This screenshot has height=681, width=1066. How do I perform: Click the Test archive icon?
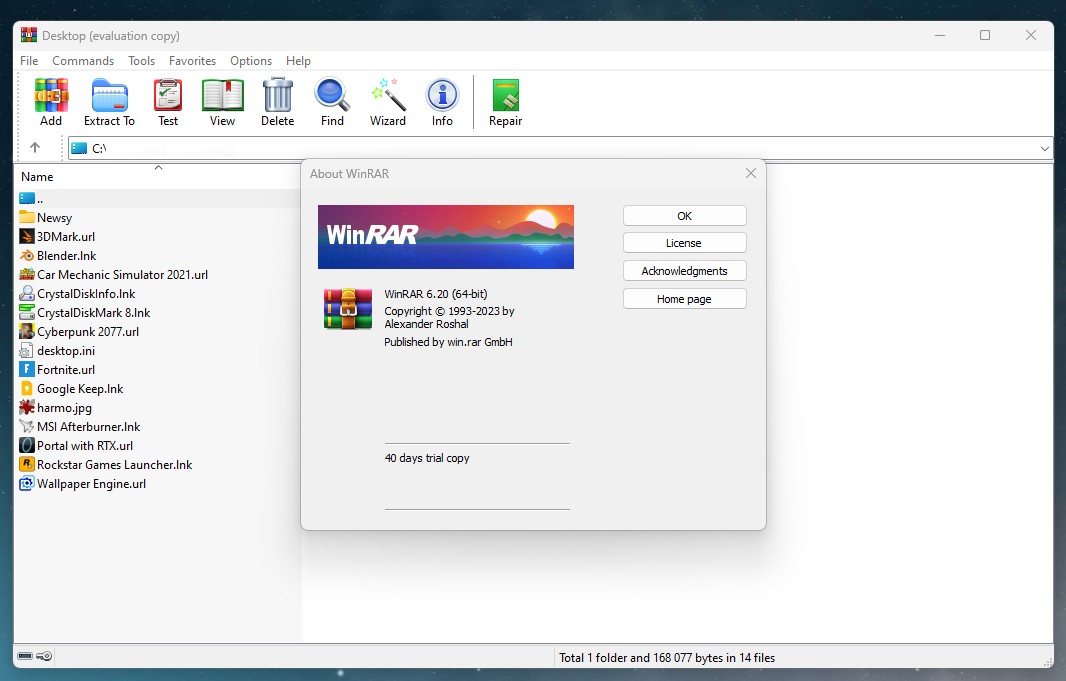(167, 100)
